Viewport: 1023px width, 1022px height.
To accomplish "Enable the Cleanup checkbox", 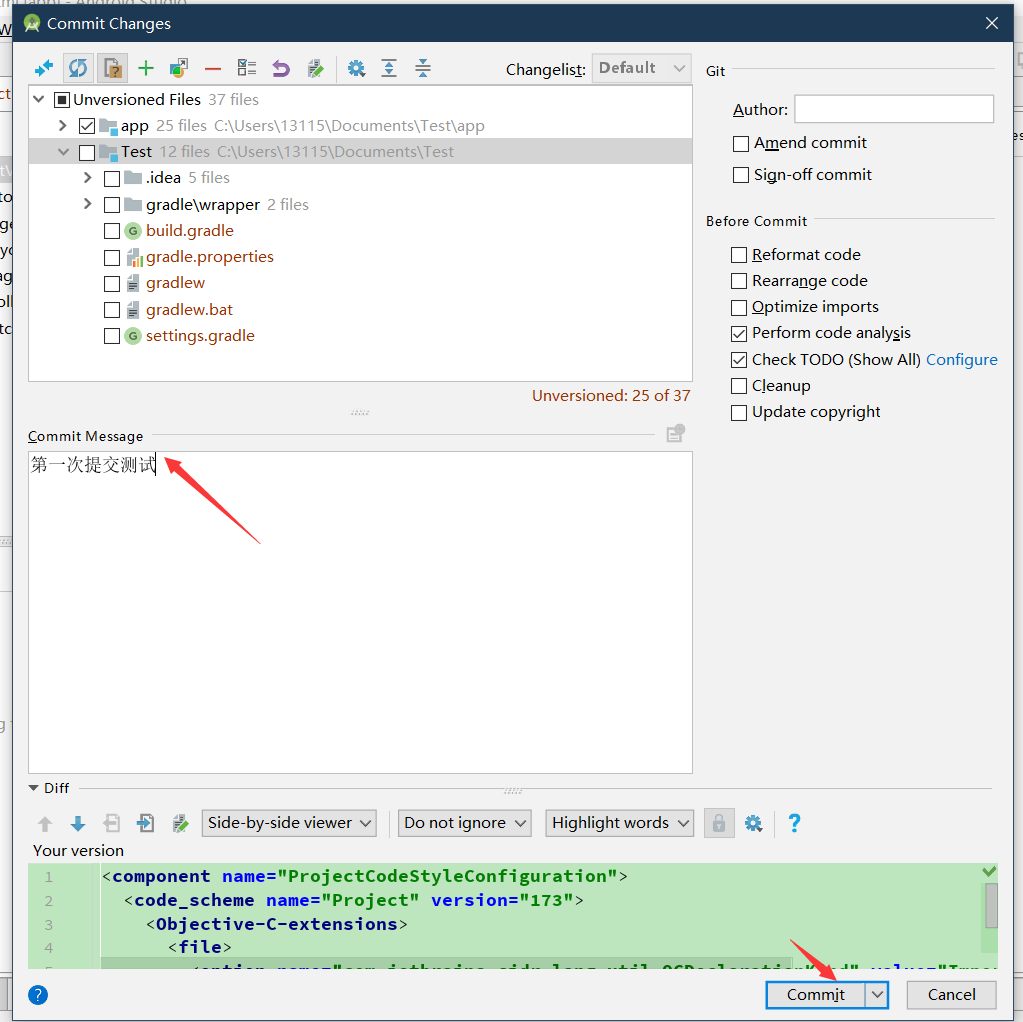I will pos(739,386).
